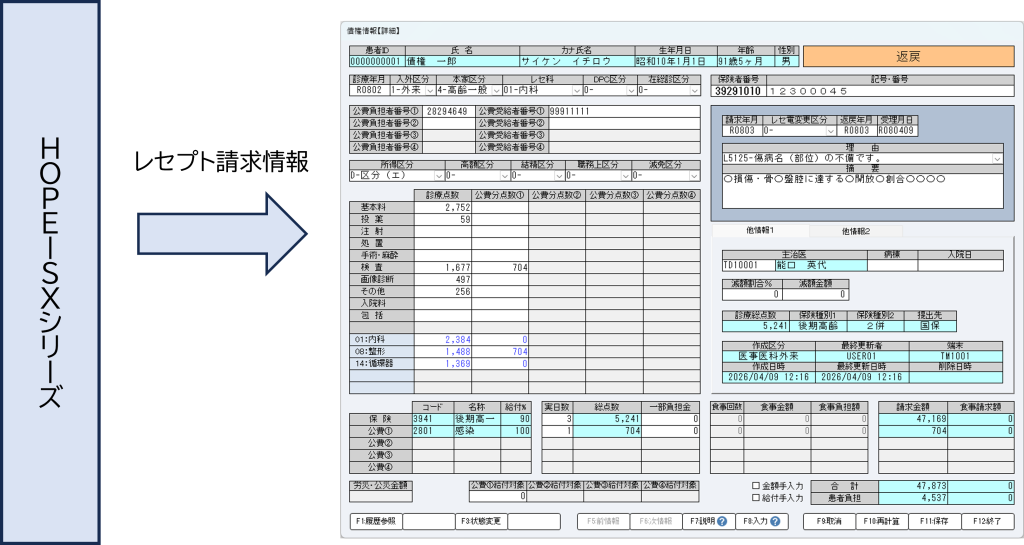This screenshot has height=545, width=1024.
Task: Enable the 金額手入力 checkbox
Action: click(x=756, y=486)
